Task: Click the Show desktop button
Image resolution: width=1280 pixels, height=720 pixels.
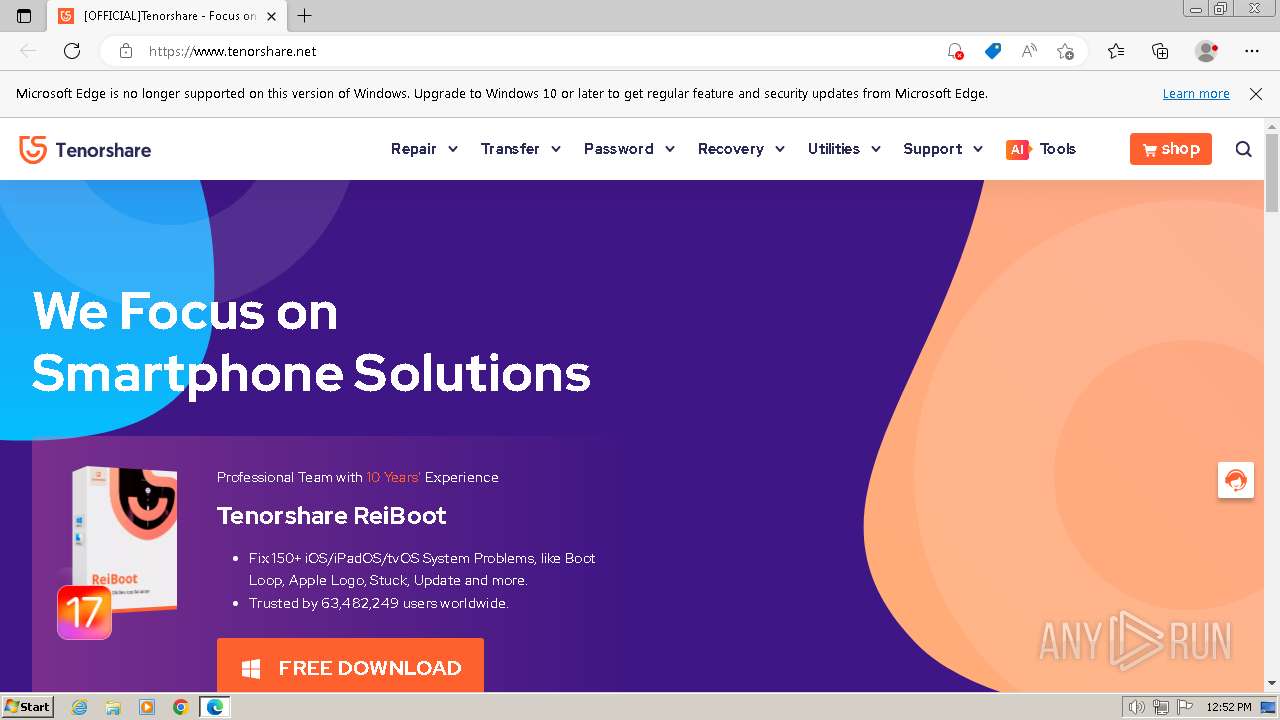Action: [1268, 707]
